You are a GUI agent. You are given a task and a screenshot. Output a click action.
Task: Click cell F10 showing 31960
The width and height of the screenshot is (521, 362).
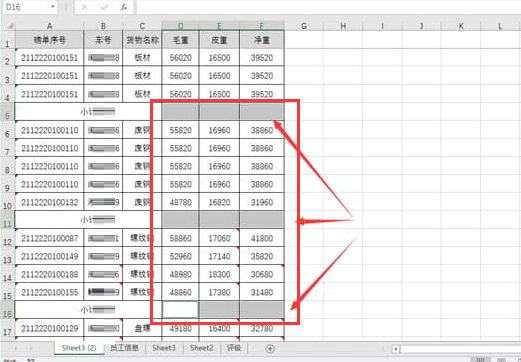pos(262,202)
